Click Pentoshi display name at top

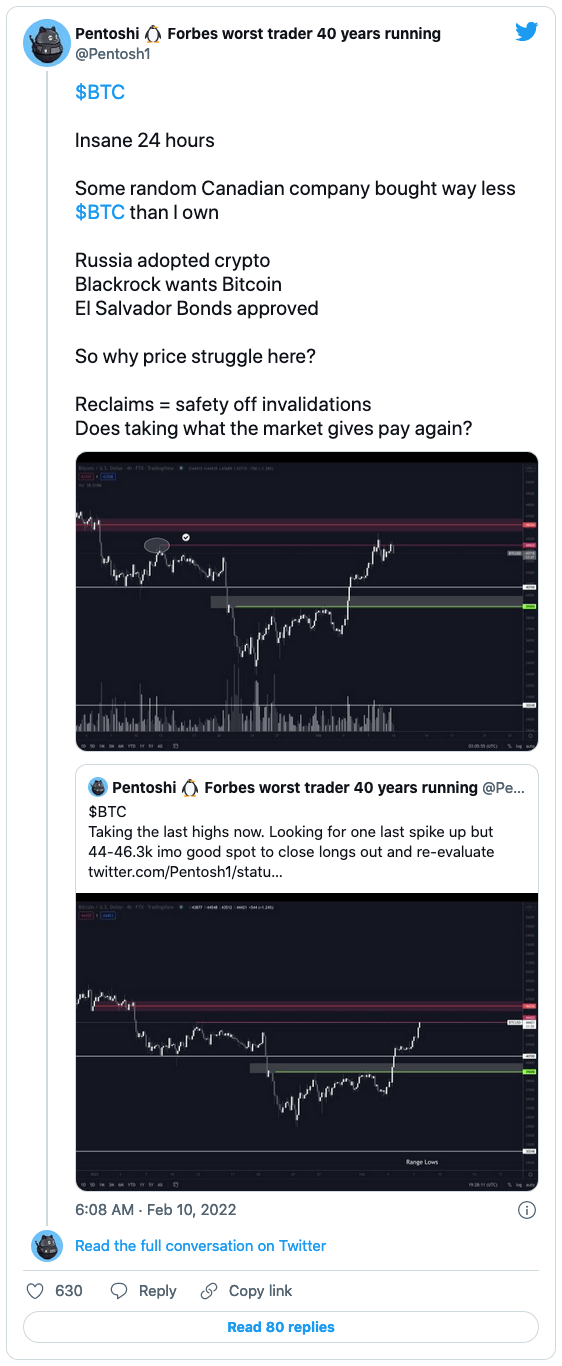[x=258, y=34]
